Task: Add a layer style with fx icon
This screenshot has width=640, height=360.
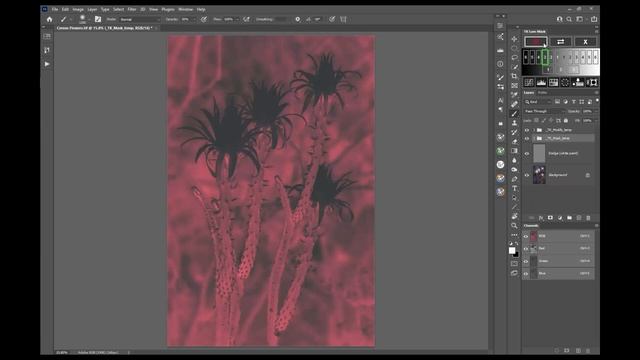Action: click(541, 218)
